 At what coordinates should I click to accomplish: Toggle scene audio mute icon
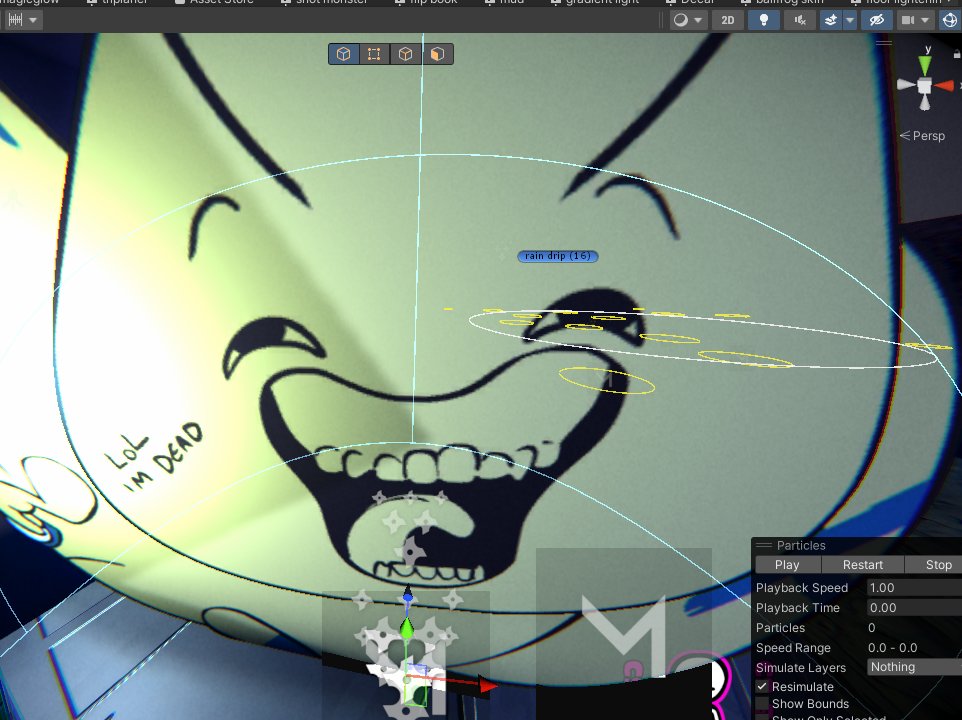point(799,20)
